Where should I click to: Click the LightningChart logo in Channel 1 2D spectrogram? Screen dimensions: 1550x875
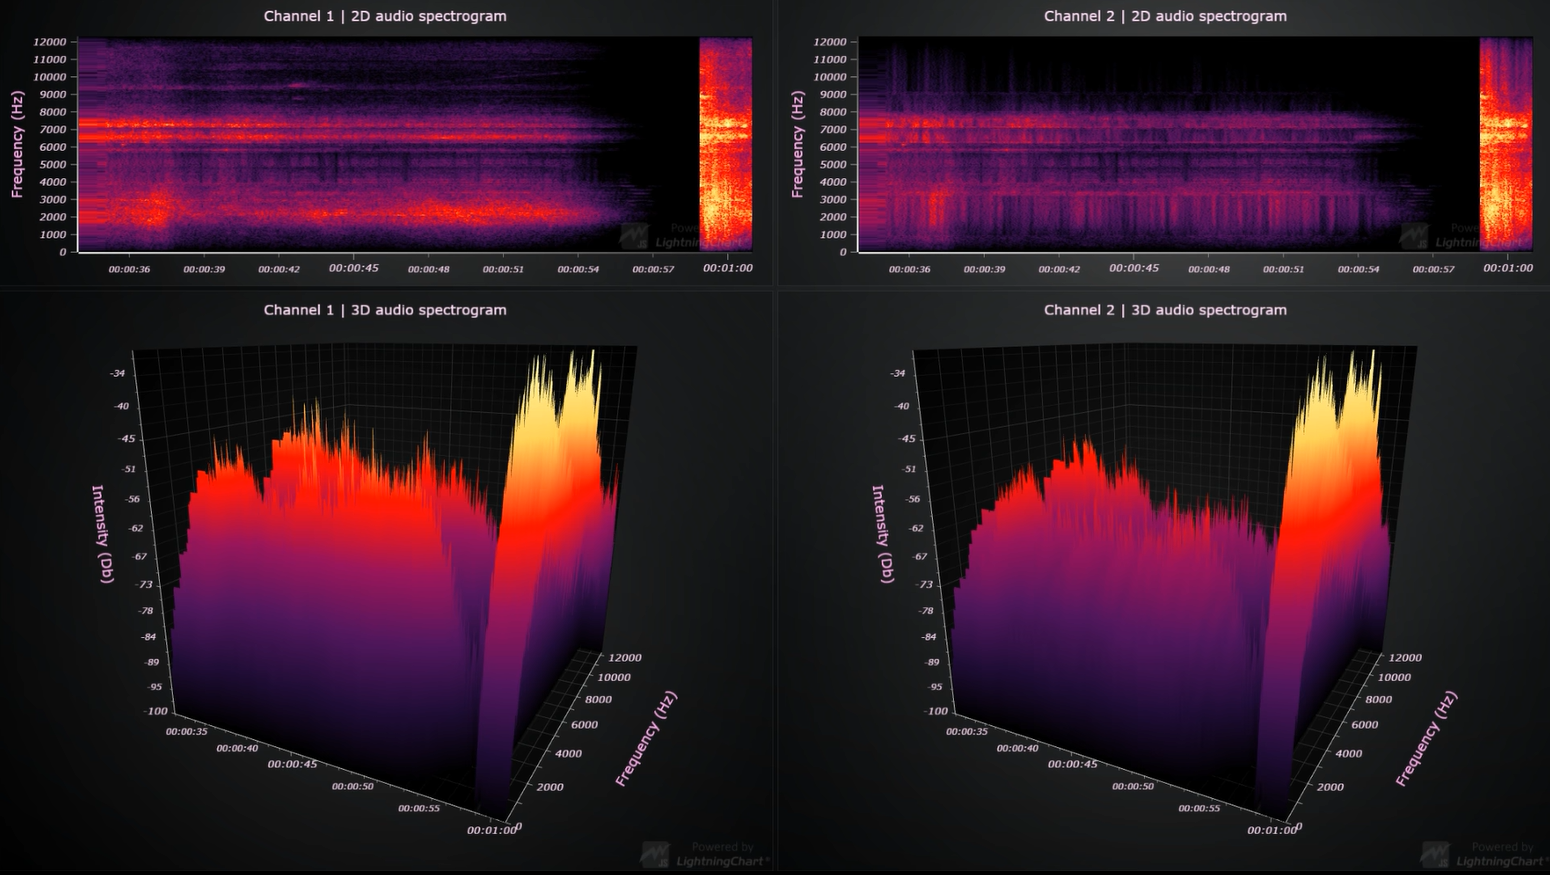[634, 237]
